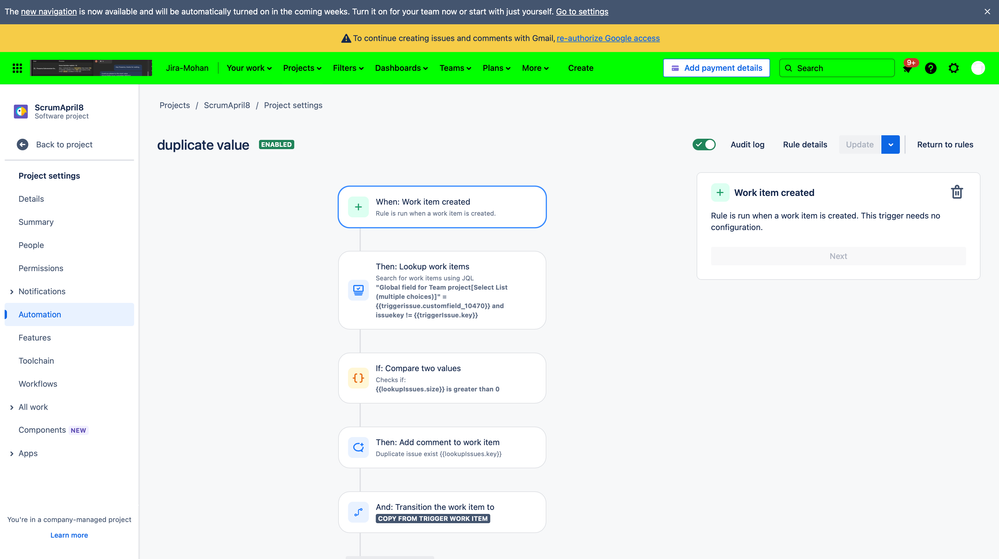Open the Your work dropdown
This screenshot has width=999, height=559.
pyautogui.click(x=249, y=68)
